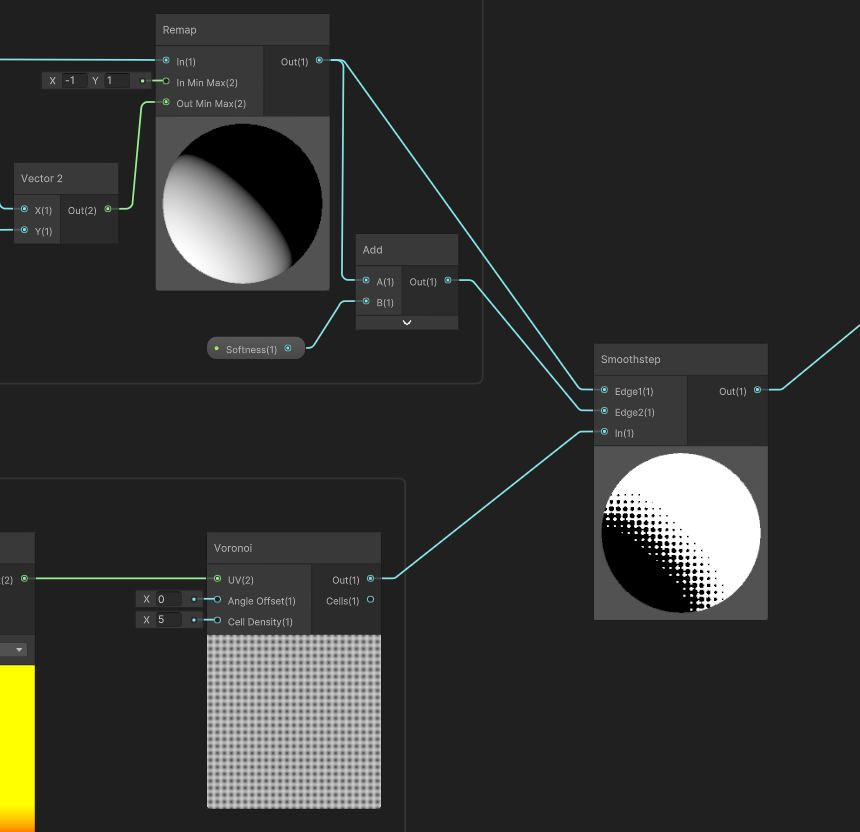This screenshot has height=832, width=860.
Task: Open the dropdown in the bottom-left panel
Action: [18, 648]
